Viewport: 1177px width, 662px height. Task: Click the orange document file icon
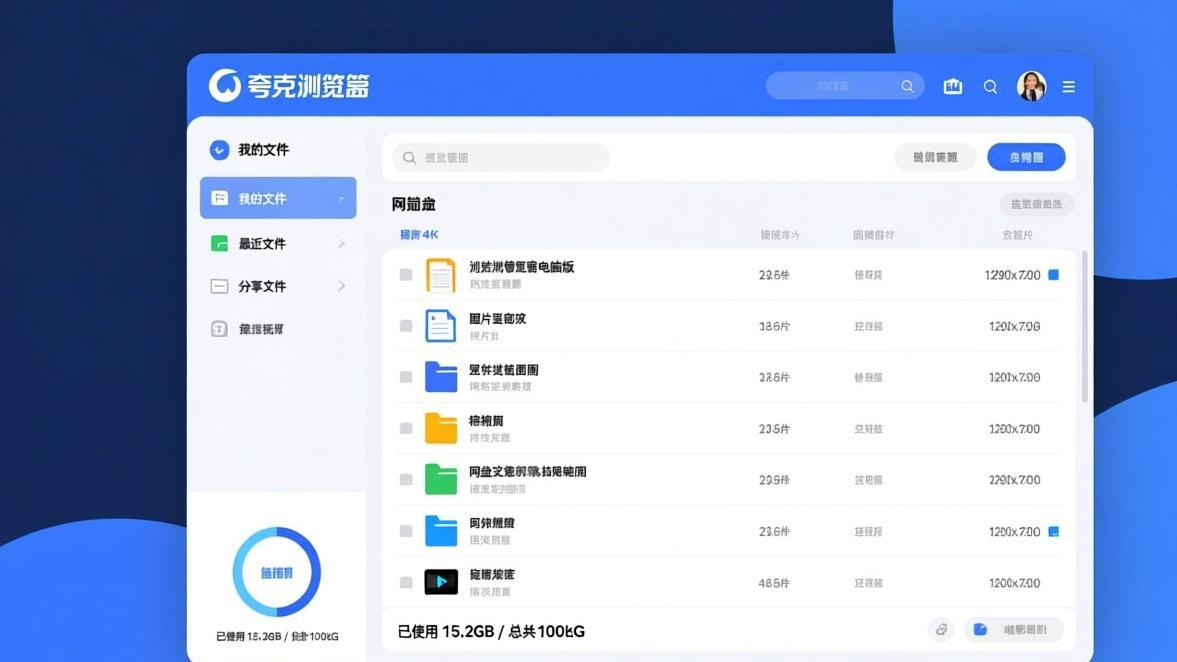pyautogui.click(x=441, y=275)
